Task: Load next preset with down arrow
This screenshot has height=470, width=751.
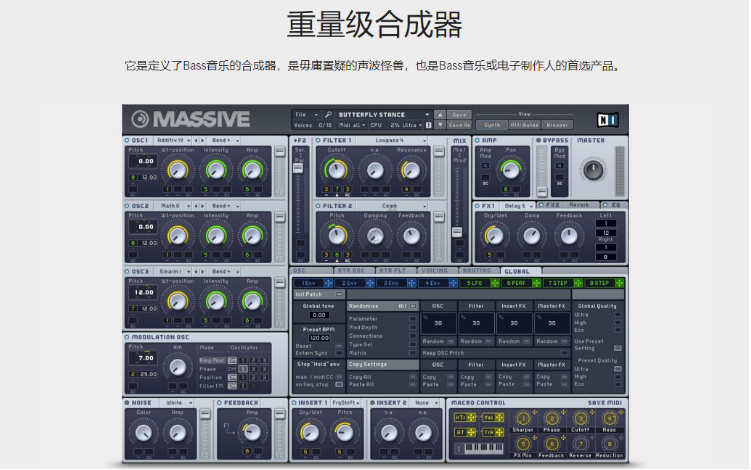Action: [x=440, y=125]
